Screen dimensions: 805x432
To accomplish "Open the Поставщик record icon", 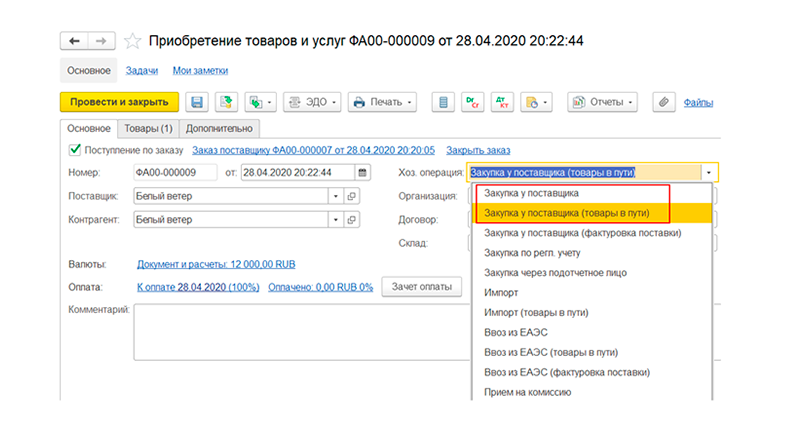I will 352,196.
